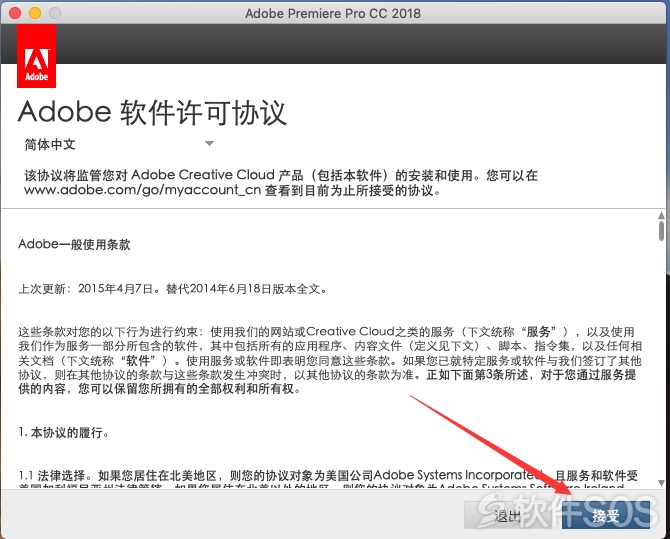Click the window title 'Adobe Premiere Pro CC 2018'
Viewport: 670px width, 539px height.
(333, 13)
